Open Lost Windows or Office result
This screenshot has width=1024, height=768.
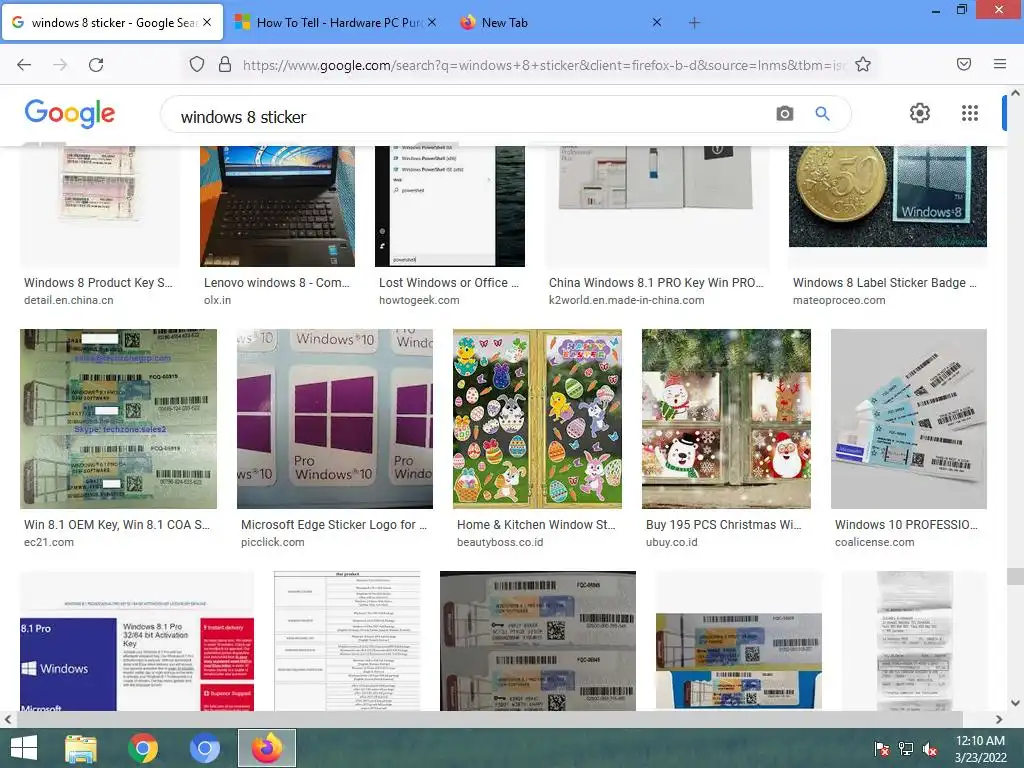(x=449, y=283)
